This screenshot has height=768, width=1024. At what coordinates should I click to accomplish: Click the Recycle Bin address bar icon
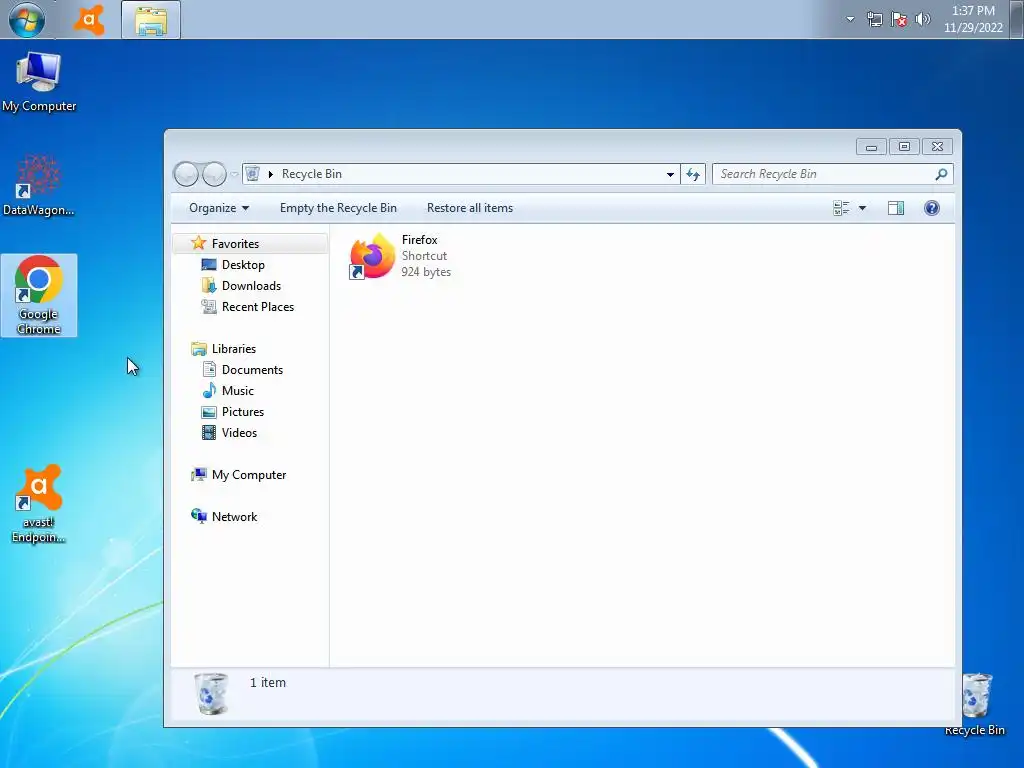pyautogui.click(x=253, y=174)
